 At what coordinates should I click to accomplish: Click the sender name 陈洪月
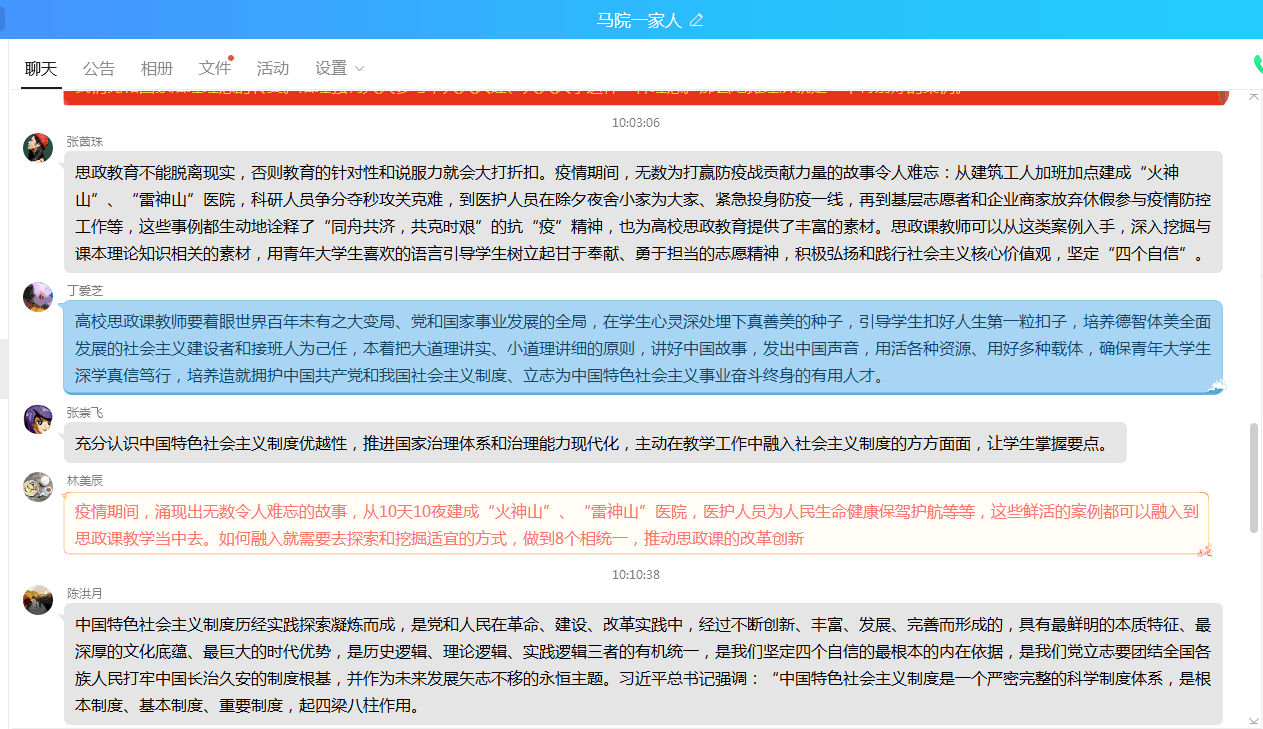point(85,593)
